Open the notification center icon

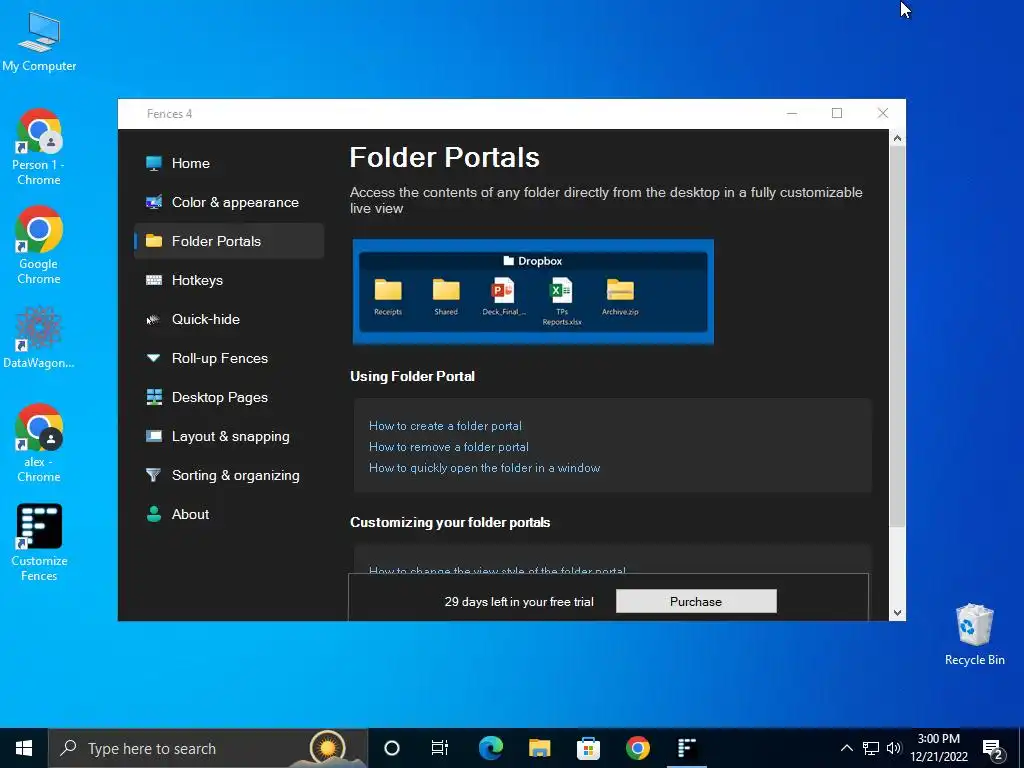coord(993,749)
